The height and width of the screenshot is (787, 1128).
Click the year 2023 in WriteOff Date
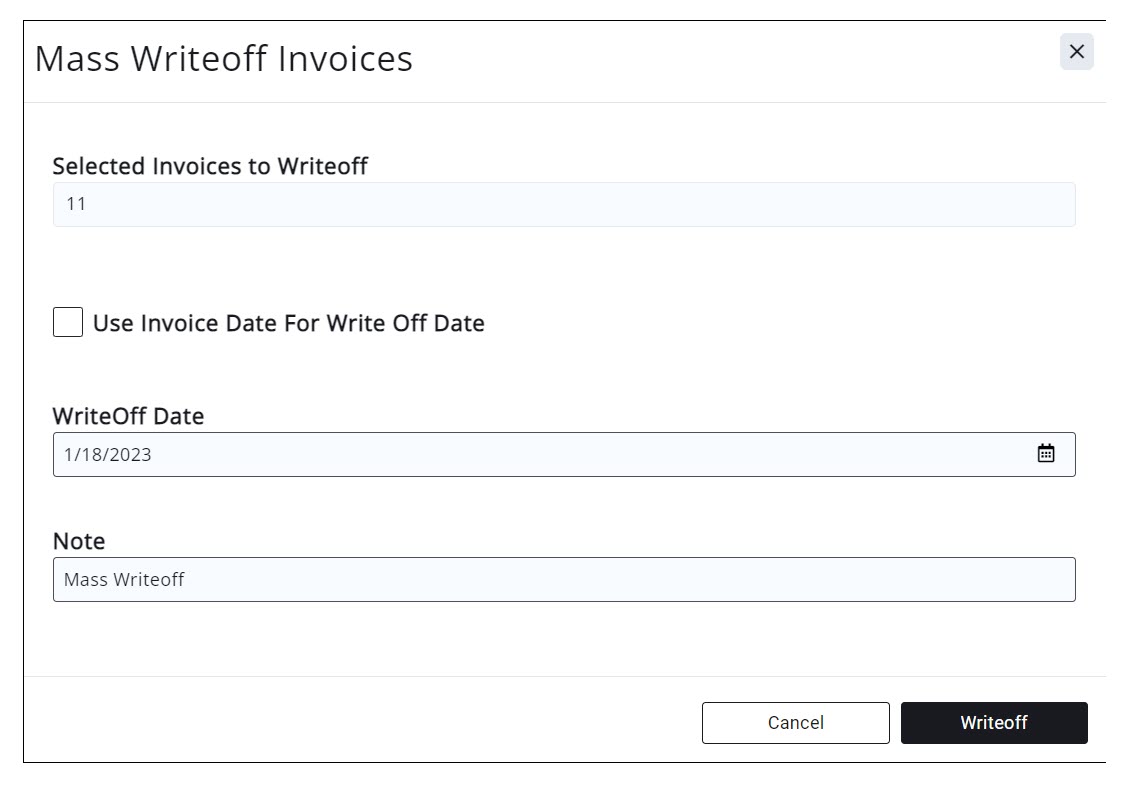(132, 455)
